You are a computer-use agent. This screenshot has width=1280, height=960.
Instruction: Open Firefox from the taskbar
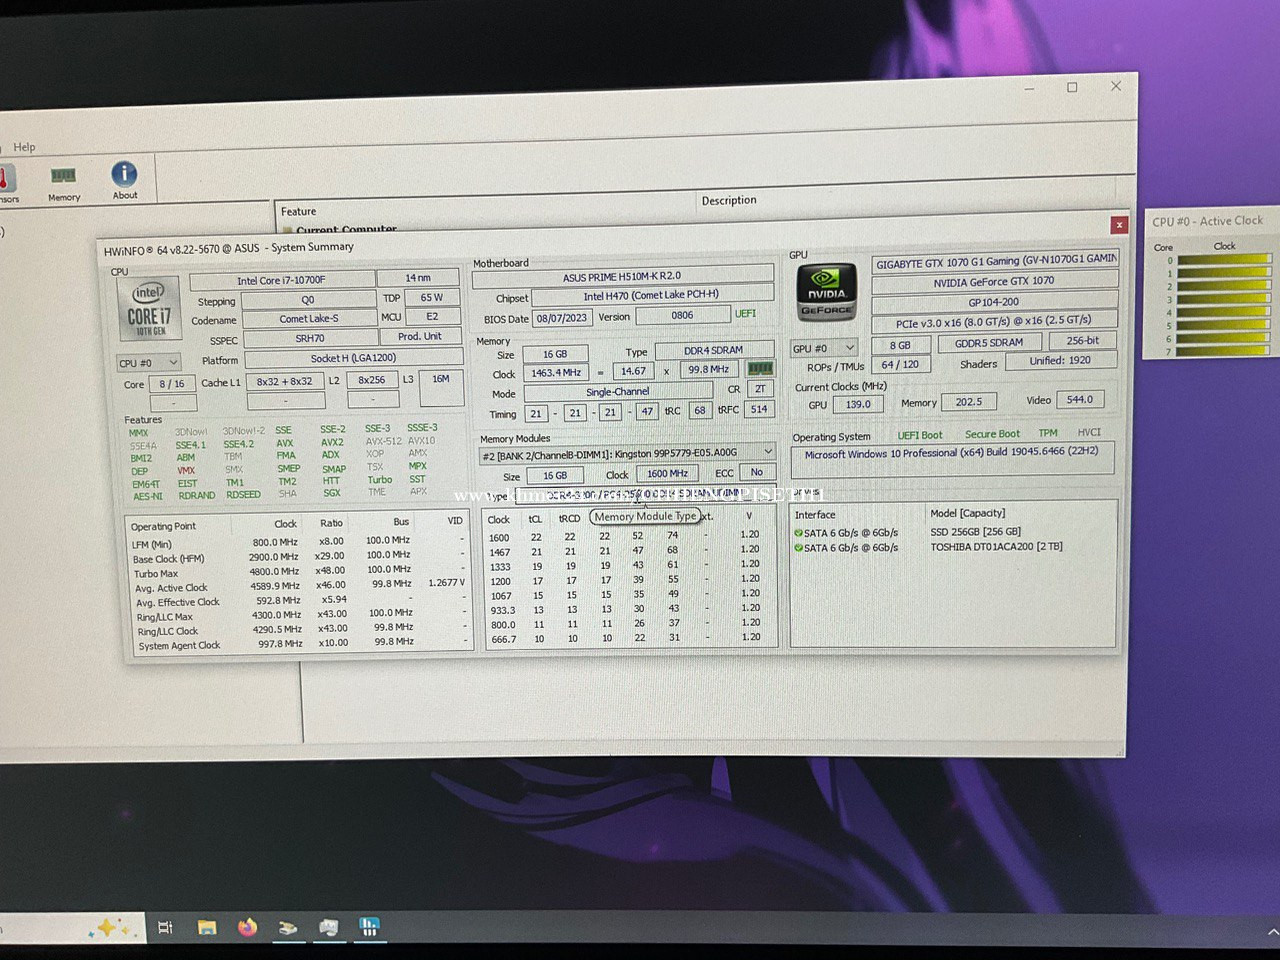pos(247,927)
